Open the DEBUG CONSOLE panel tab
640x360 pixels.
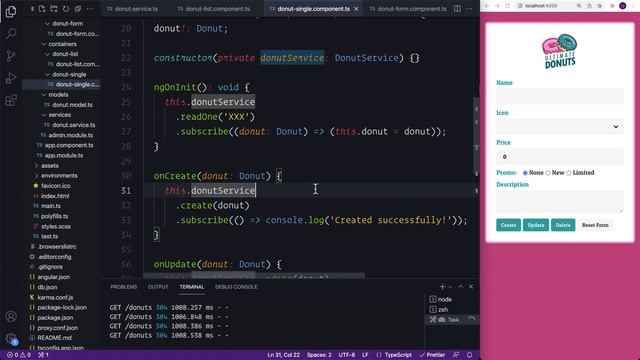click(236, 287)
